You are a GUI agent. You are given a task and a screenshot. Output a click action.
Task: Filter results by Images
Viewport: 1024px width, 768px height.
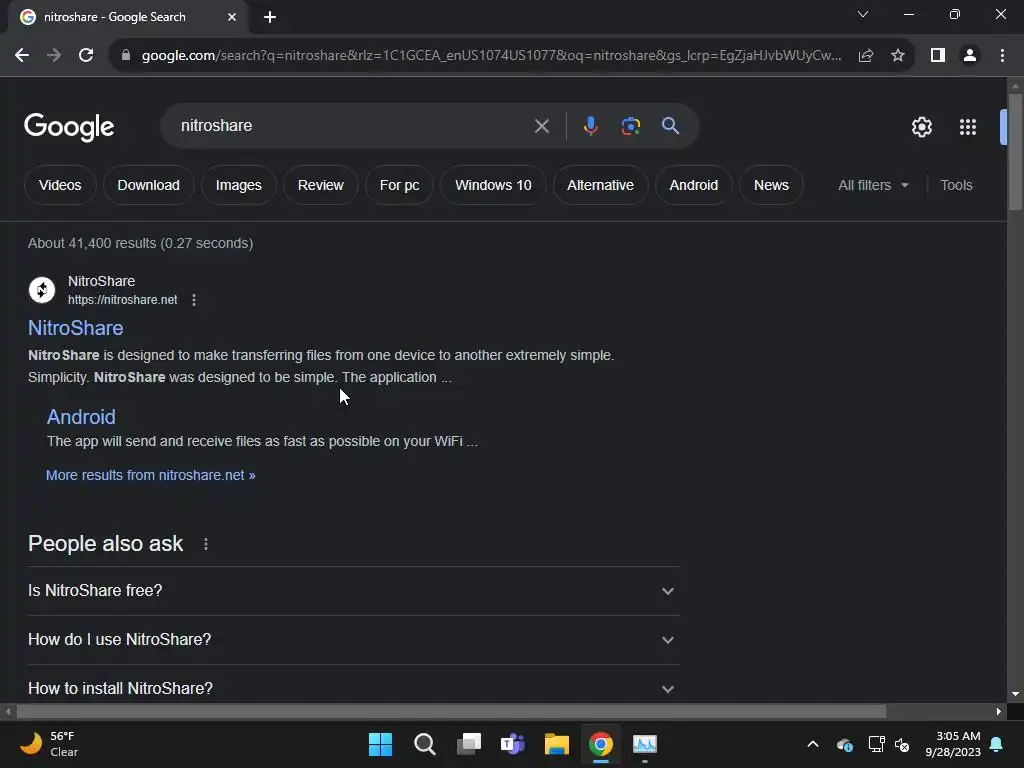click(238, 185)
